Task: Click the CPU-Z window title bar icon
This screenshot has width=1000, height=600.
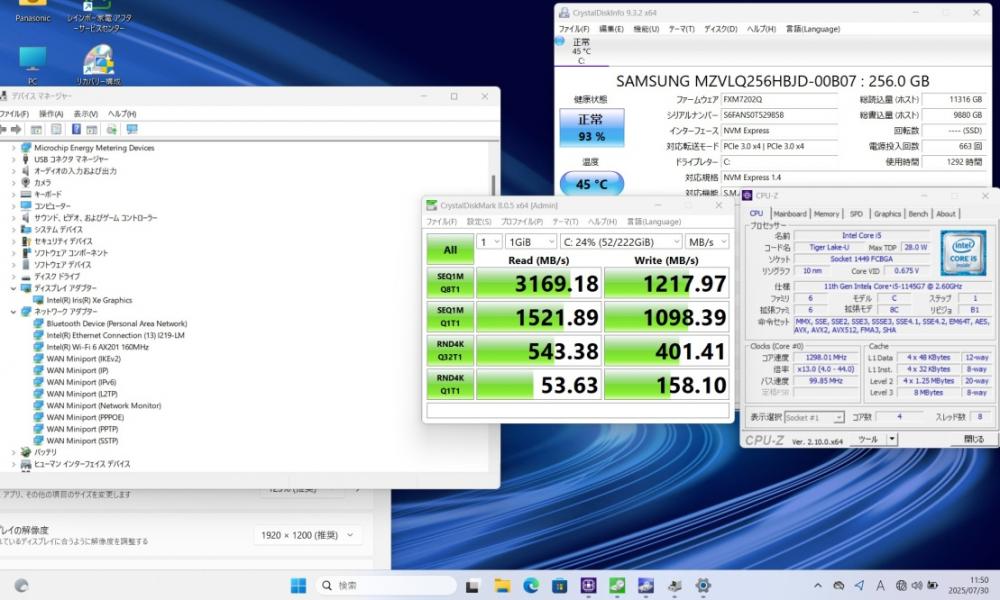Action: pyautogui.click(x=747, y=195)
